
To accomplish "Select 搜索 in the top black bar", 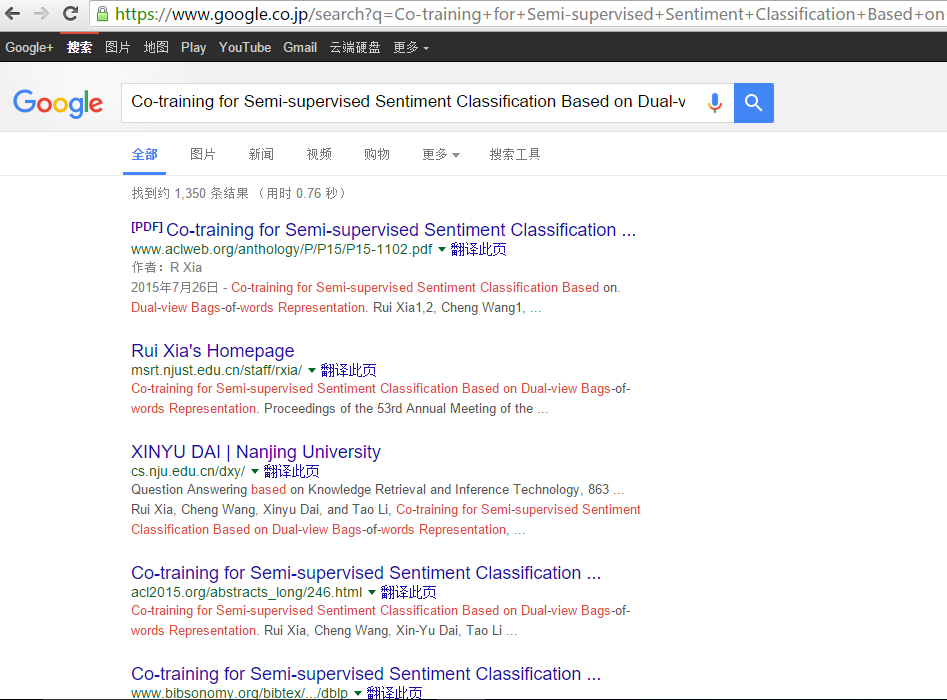I will [79, 47].
